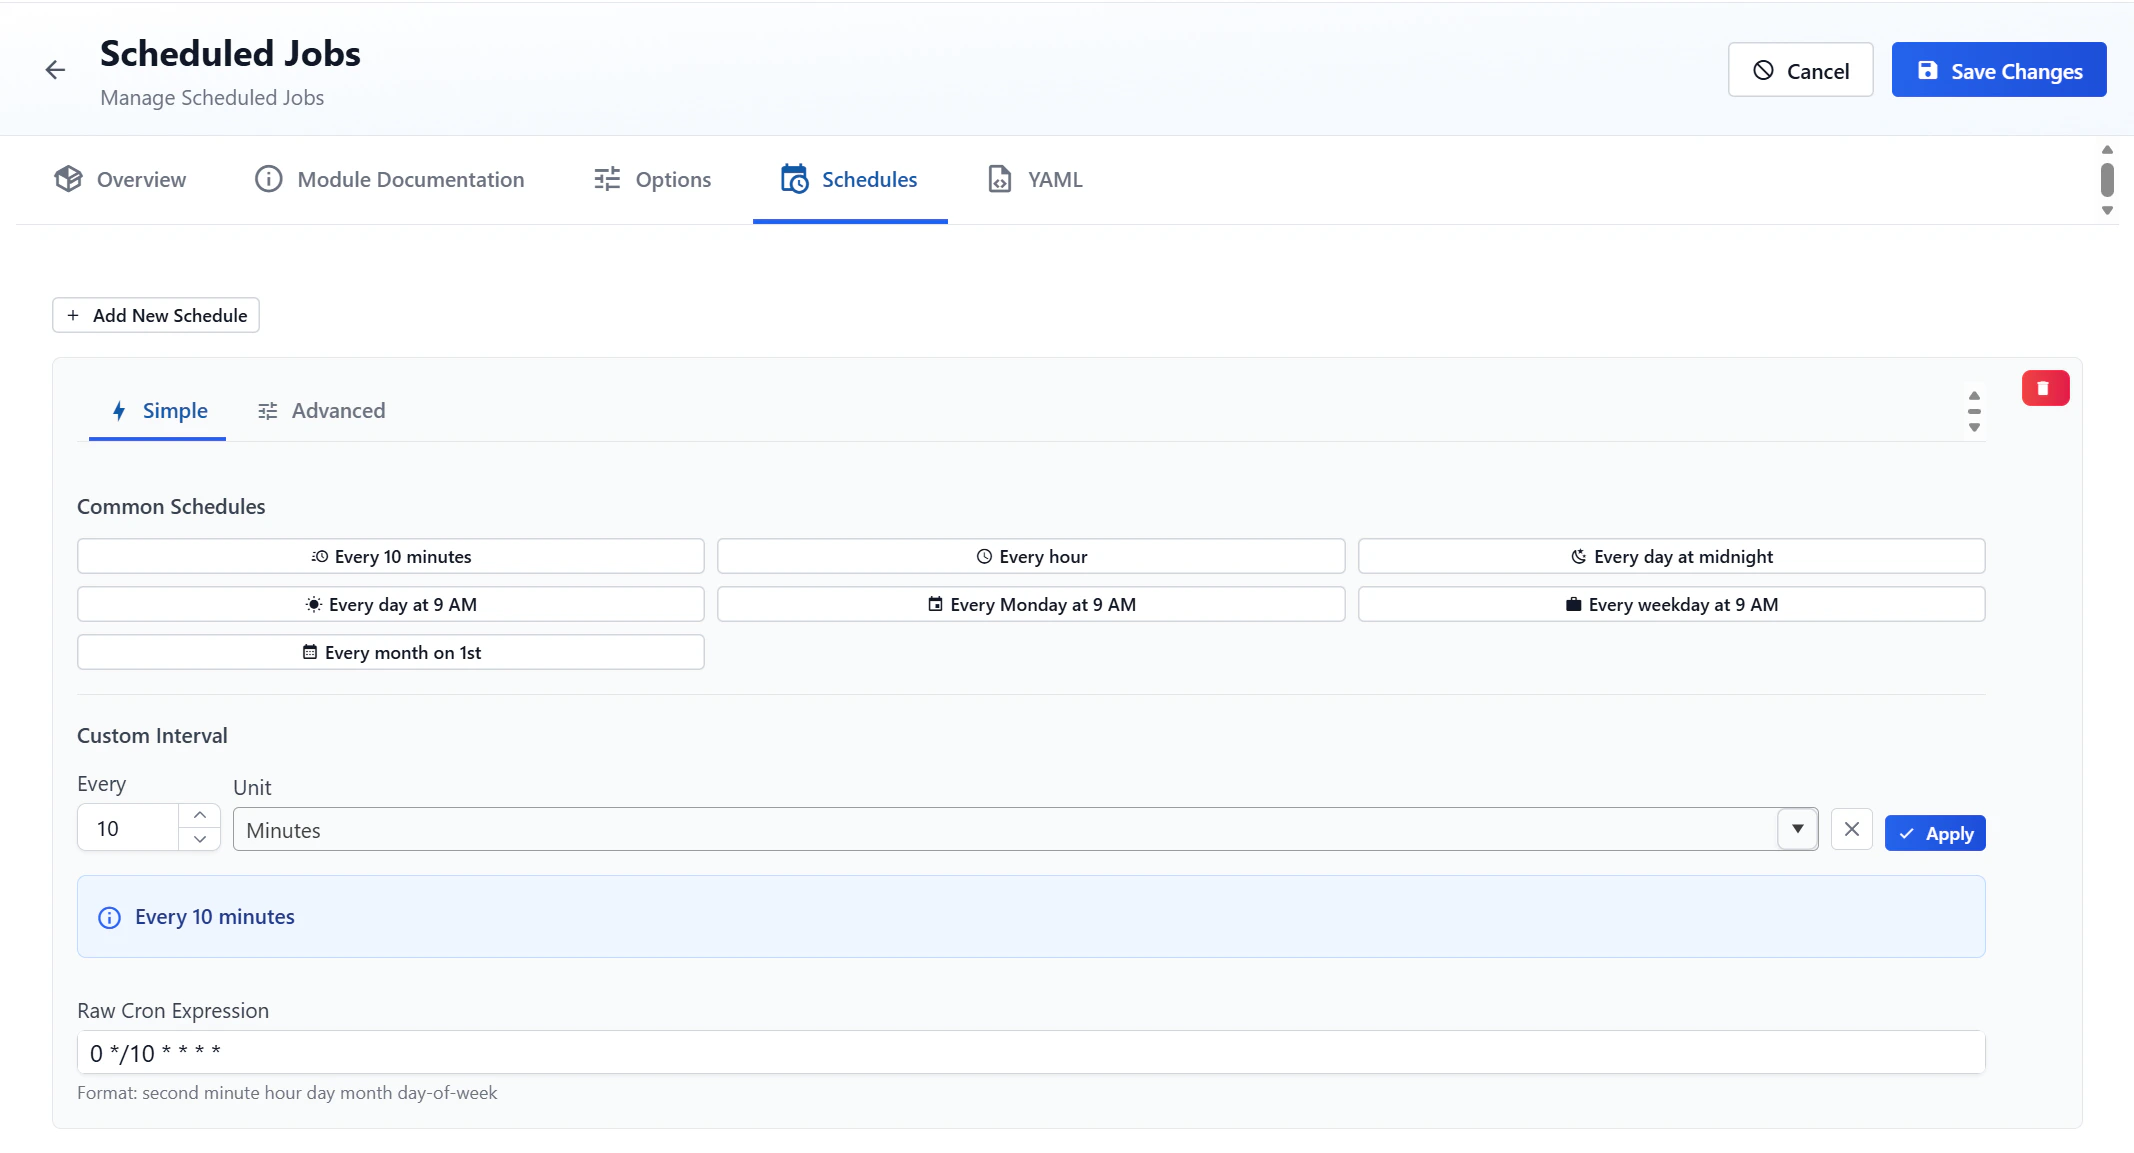Choose Every day at midnight preset

(x=1671, y=556)
